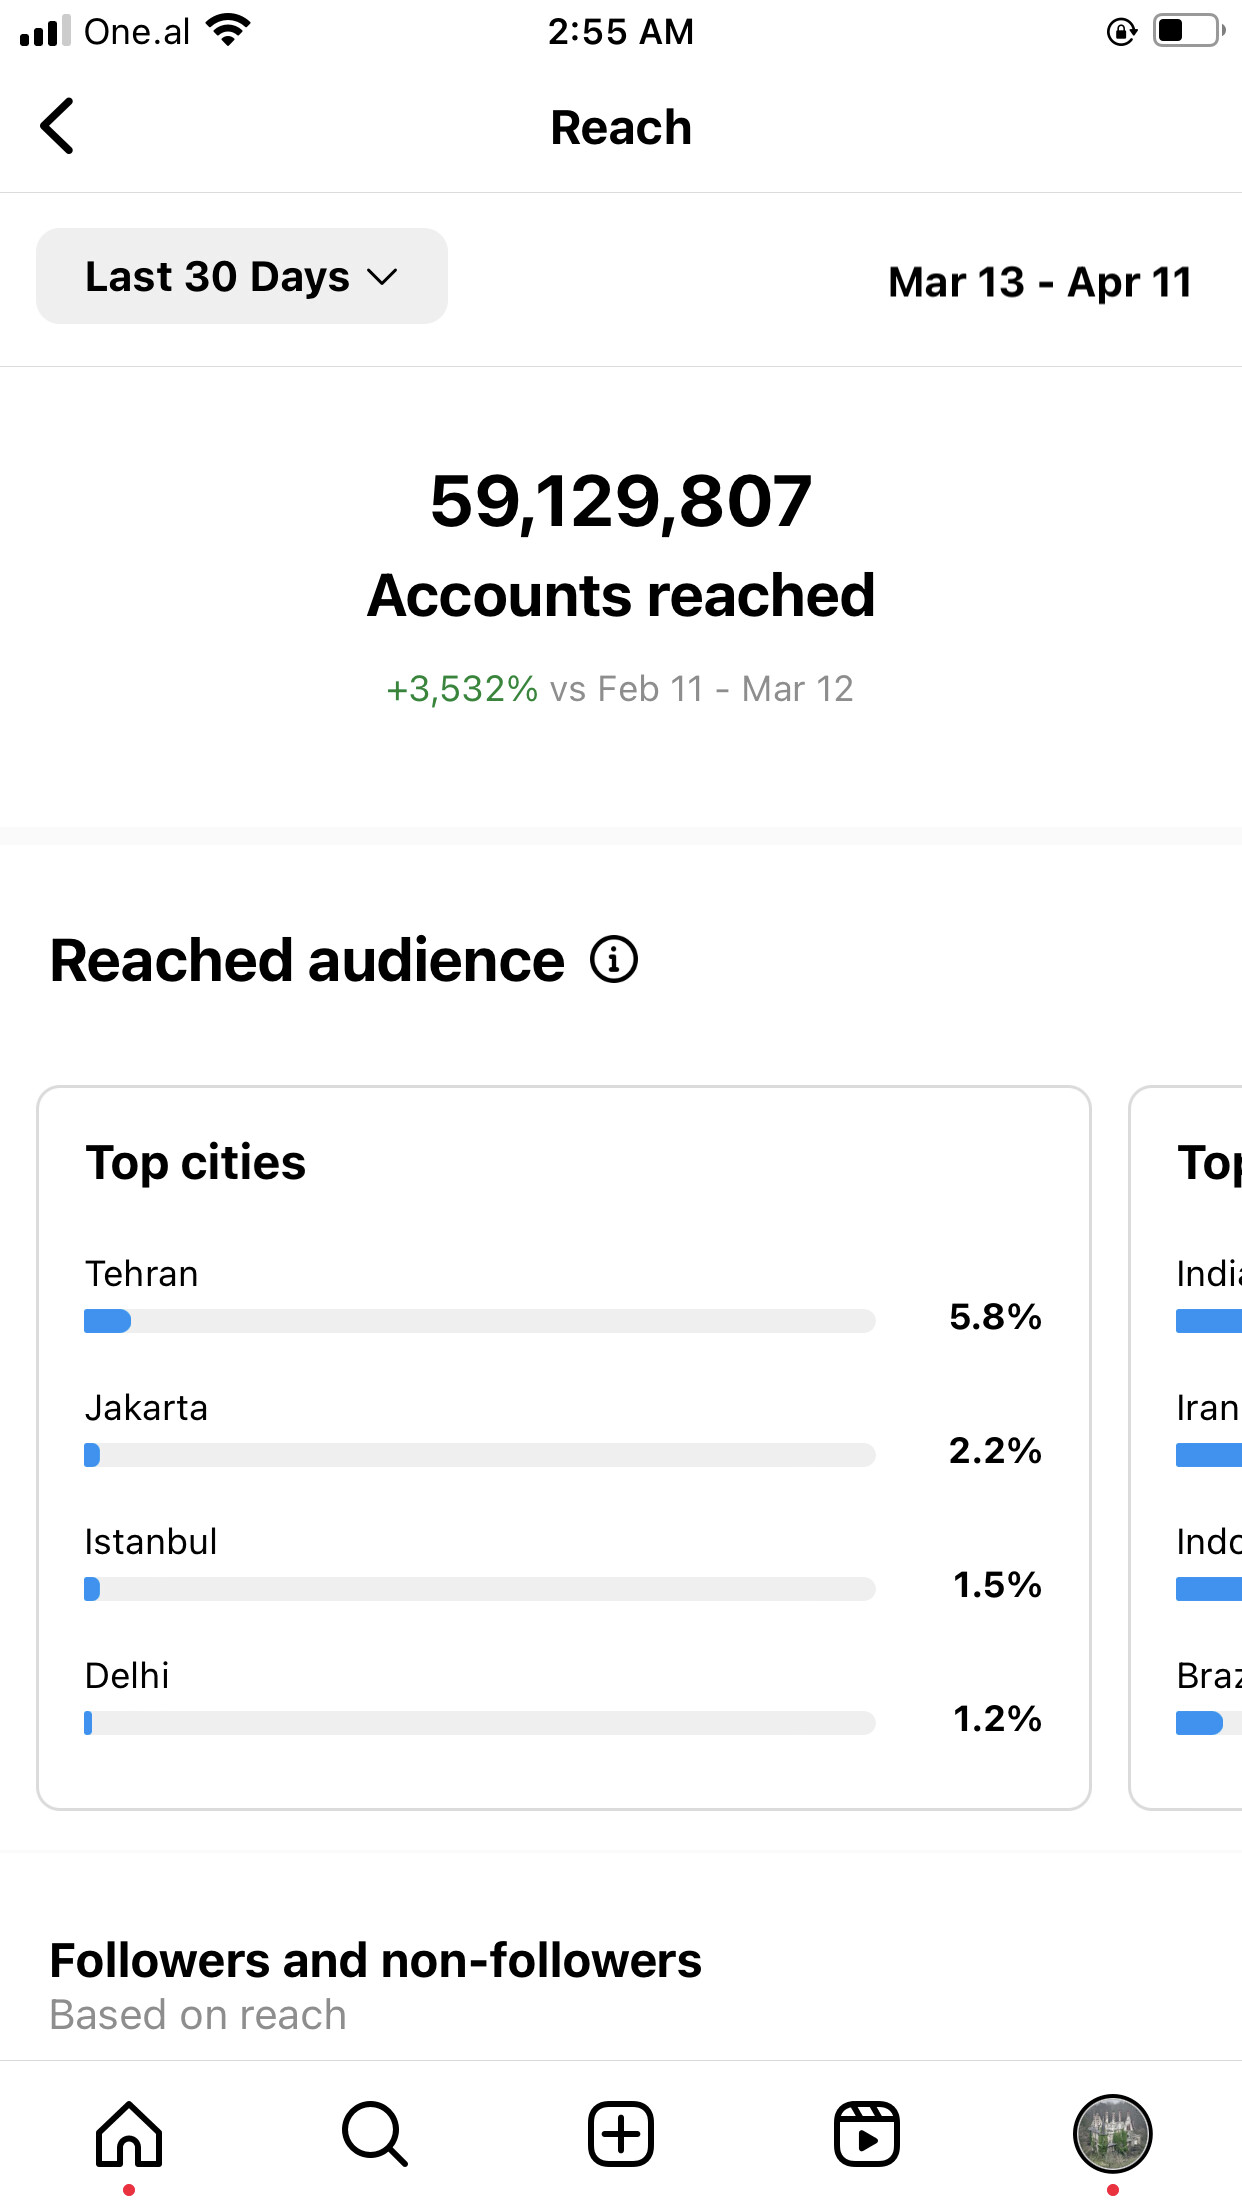Viewport: 1242px width, 2208px height.
Task: Open the profile picture tab
Action: 1112,2134
